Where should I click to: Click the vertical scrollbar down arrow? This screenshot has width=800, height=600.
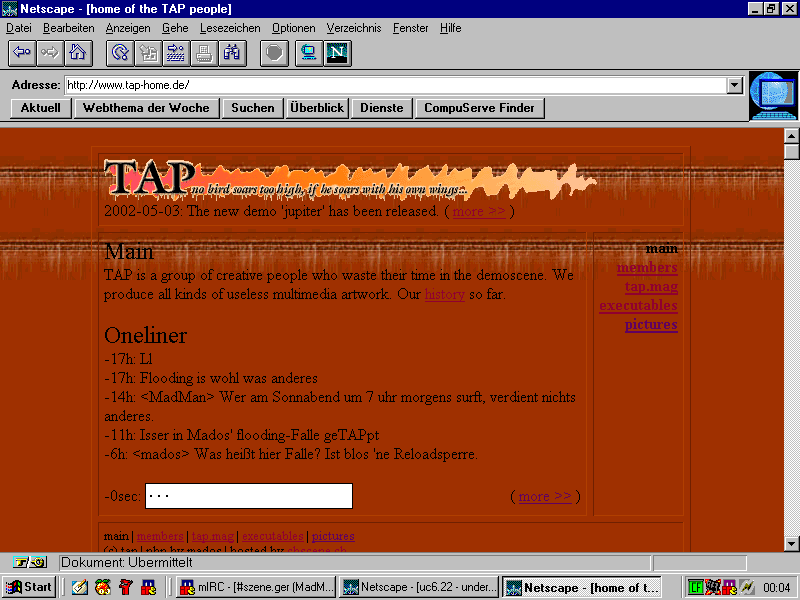(x=791, y=543)
